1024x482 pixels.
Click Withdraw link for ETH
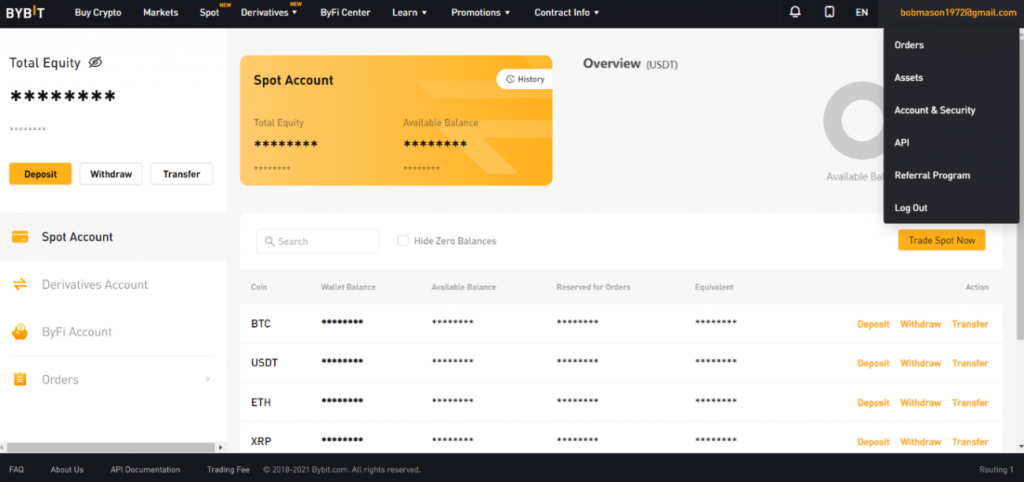(921, 403)
